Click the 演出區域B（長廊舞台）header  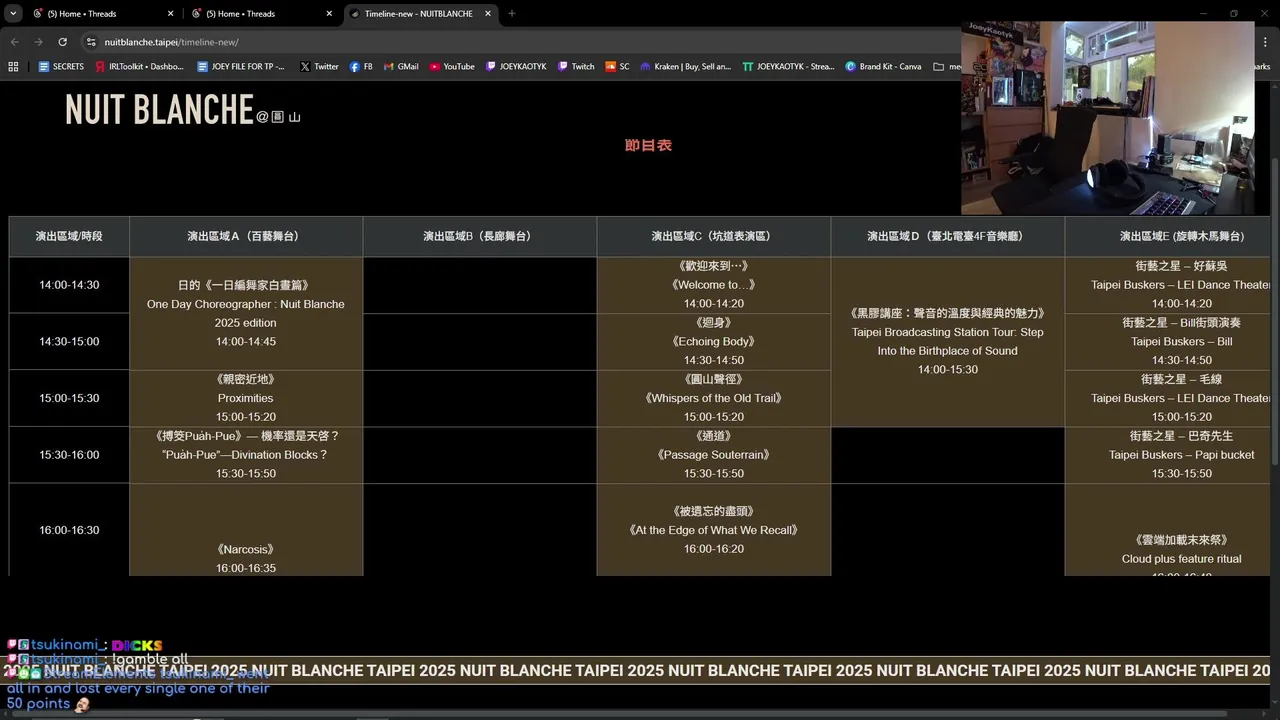[x=480, y=236]
